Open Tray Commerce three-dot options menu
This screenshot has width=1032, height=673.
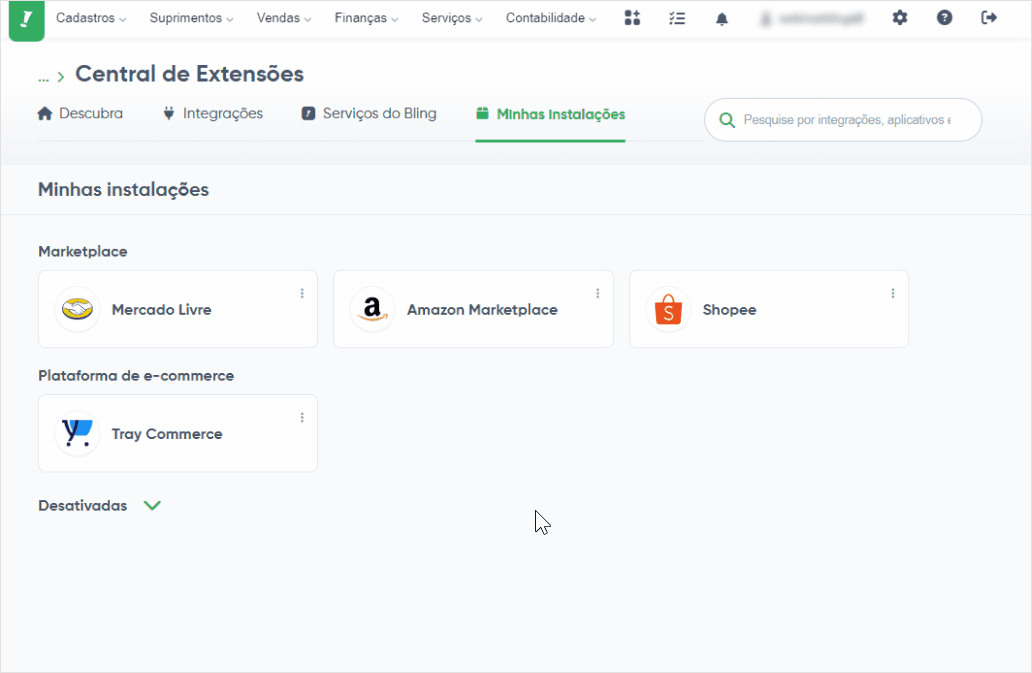point(302,418)
